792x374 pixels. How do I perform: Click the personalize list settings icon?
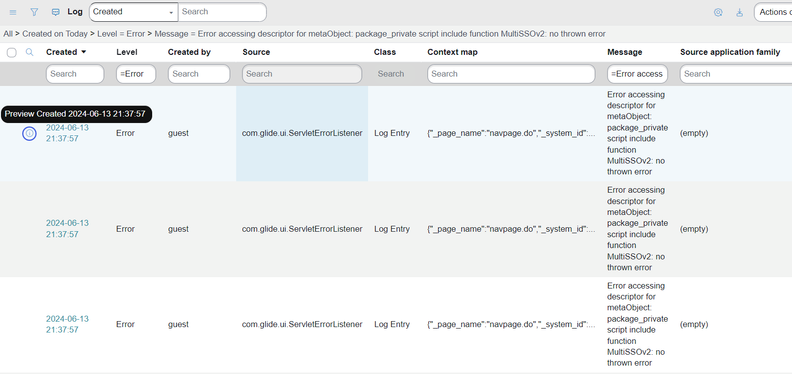(x=718, y=13)
